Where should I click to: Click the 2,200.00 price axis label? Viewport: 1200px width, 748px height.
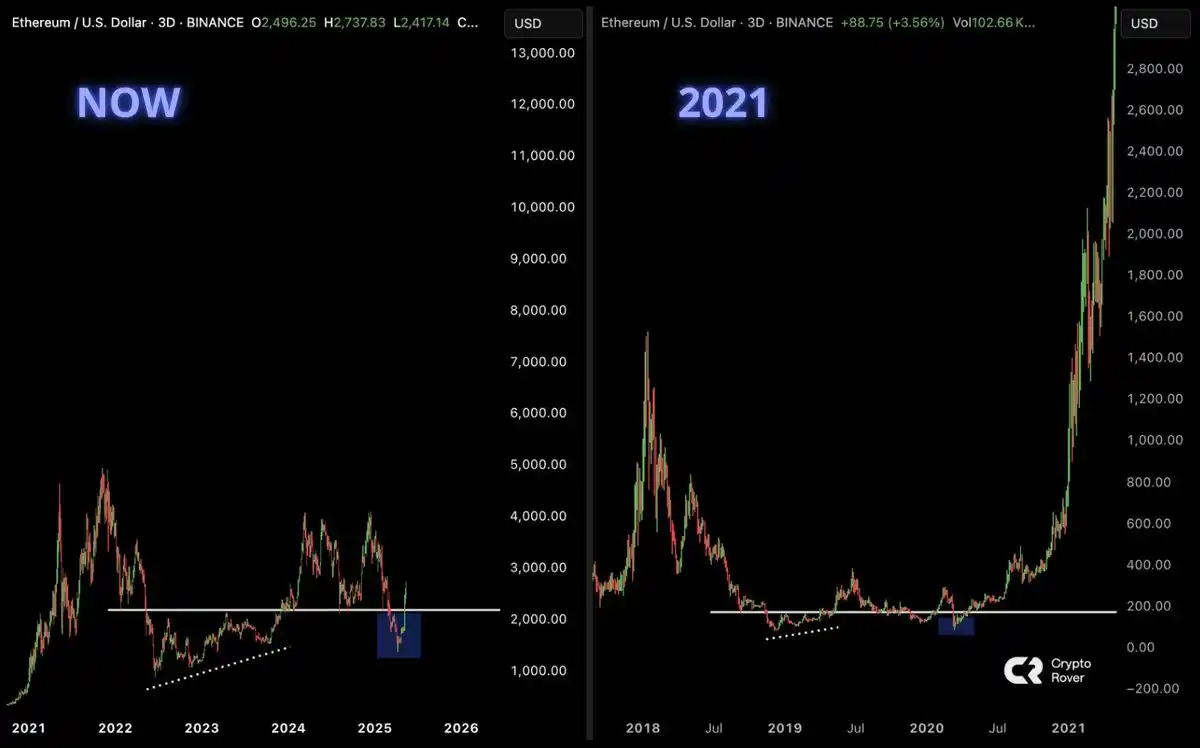pos(1156,192)
